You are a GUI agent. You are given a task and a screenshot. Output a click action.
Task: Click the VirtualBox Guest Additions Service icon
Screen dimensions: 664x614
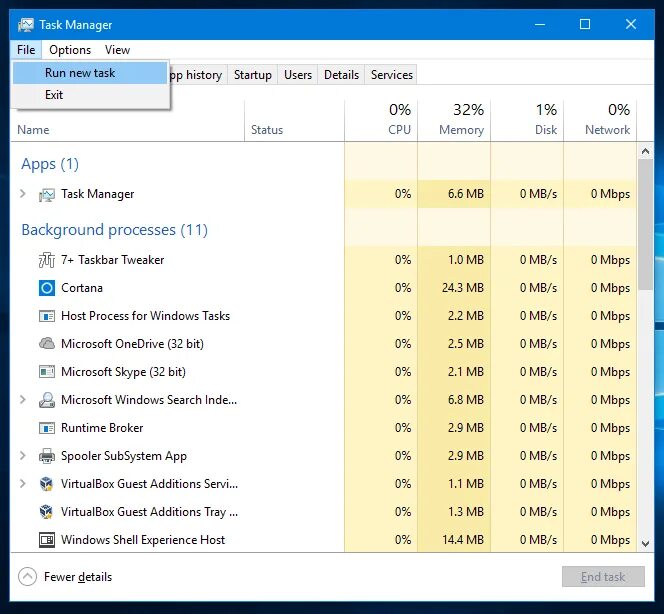47,484
